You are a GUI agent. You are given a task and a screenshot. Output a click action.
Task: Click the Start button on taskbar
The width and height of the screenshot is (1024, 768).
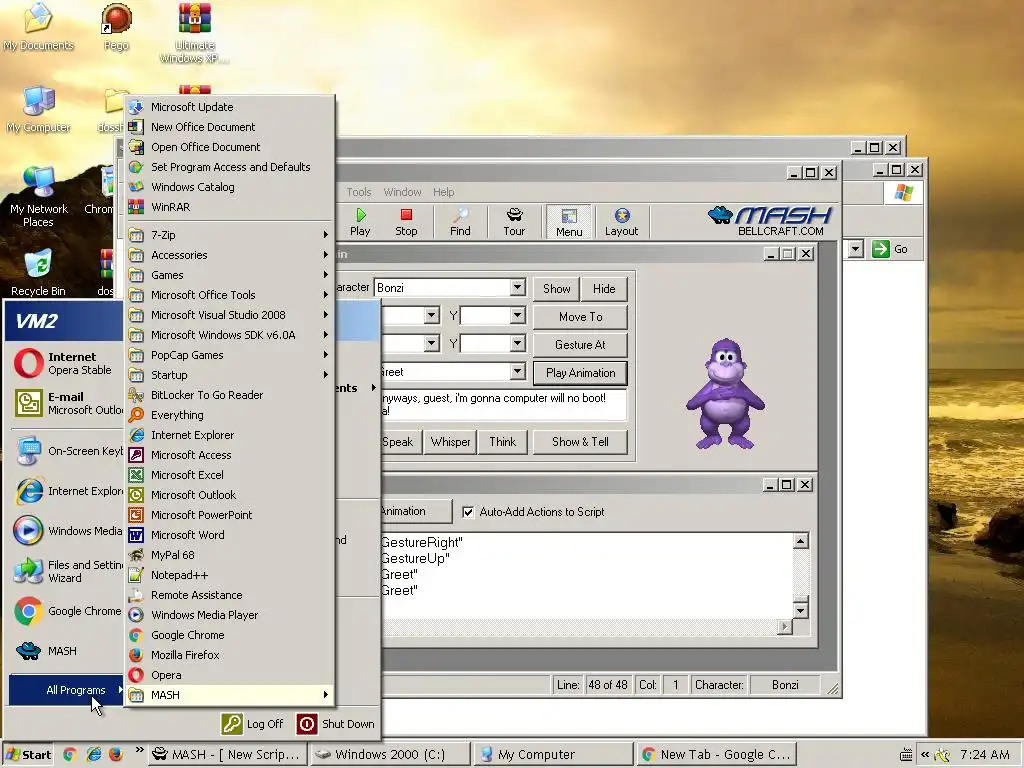click(27, 754)
